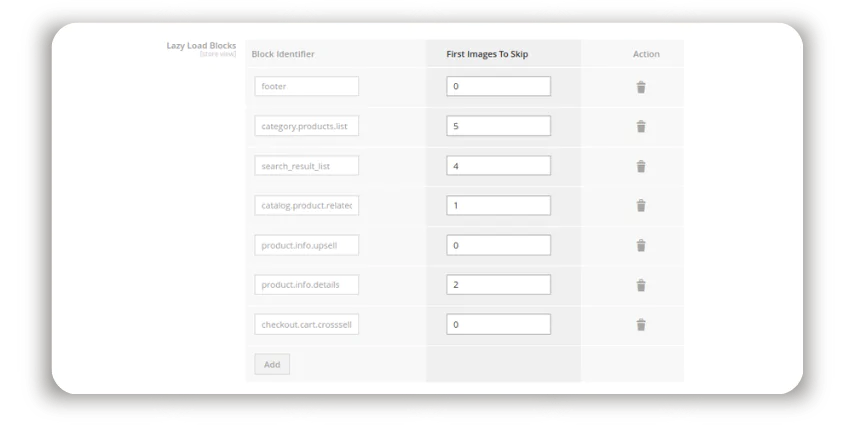Remove the search_result_list row
Viewport: 853px width, 425px height.
tap(641, 166)
